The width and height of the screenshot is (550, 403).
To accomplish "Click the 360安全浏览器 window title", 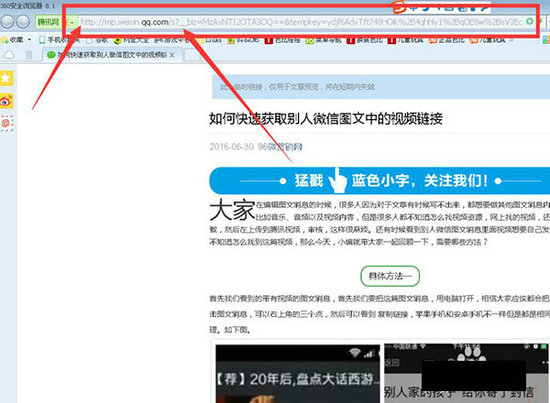I will point(28,5).
